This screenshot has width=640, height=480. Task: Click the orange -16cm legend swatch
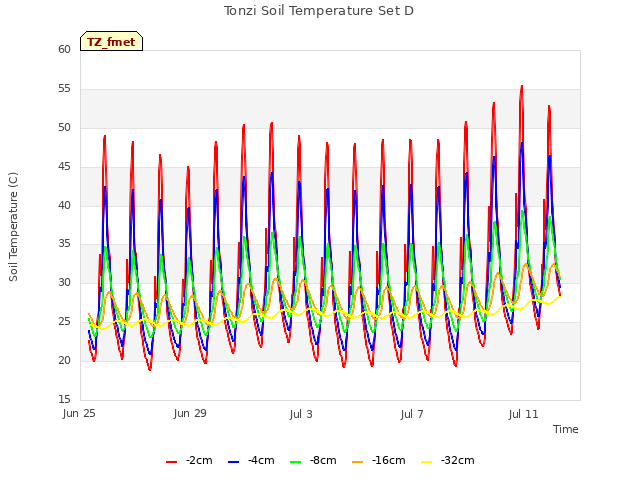pyautogui.click(x=358, y=462)
